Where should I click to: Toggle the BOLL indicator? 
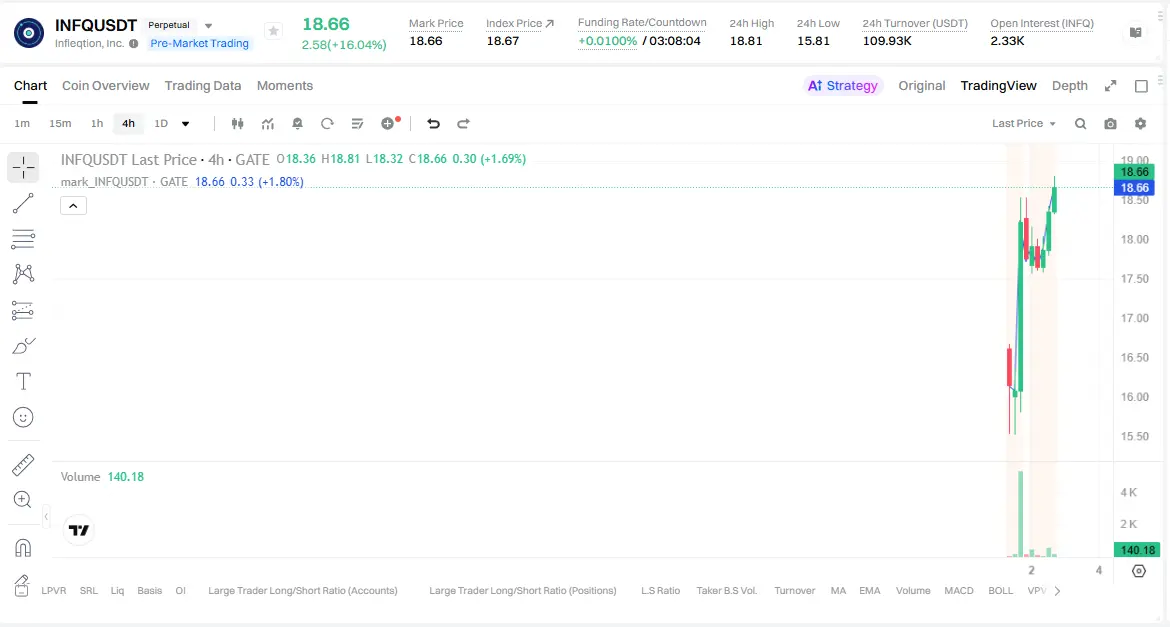click(1001, 590)
